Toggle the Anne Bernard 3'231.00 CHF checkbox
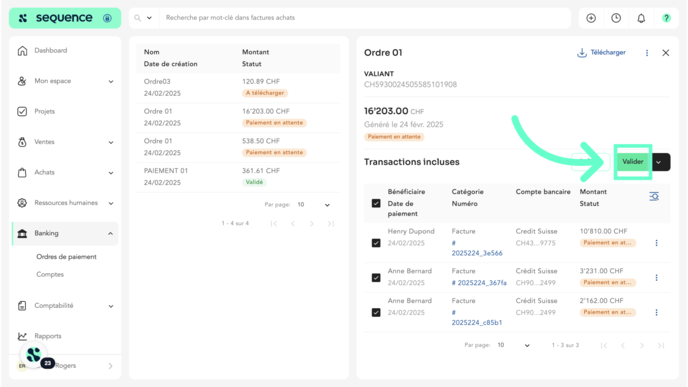 click(376, 278)
